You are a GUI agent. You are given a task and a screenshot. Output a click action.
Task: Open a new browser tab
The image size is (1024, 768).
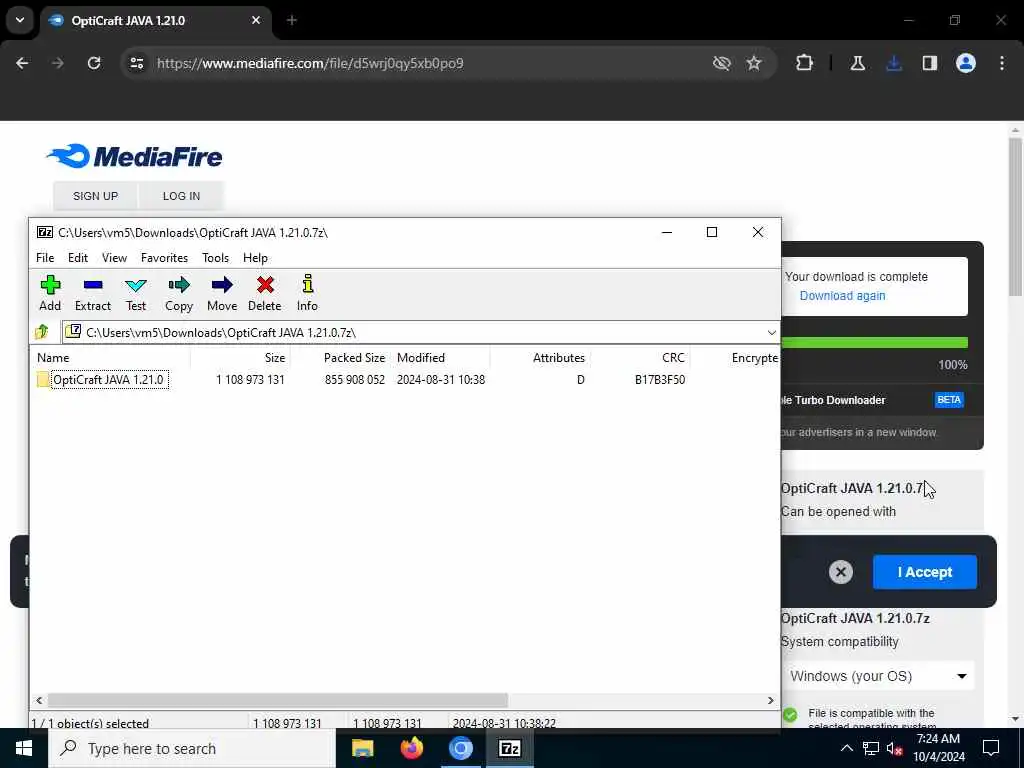[291, 20]
